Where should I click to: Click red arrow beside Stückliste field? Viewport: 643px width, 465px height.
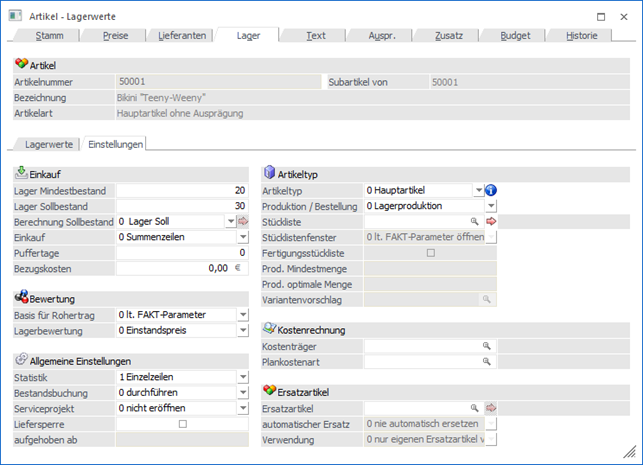pyautogui.click(x=491, y=221)
